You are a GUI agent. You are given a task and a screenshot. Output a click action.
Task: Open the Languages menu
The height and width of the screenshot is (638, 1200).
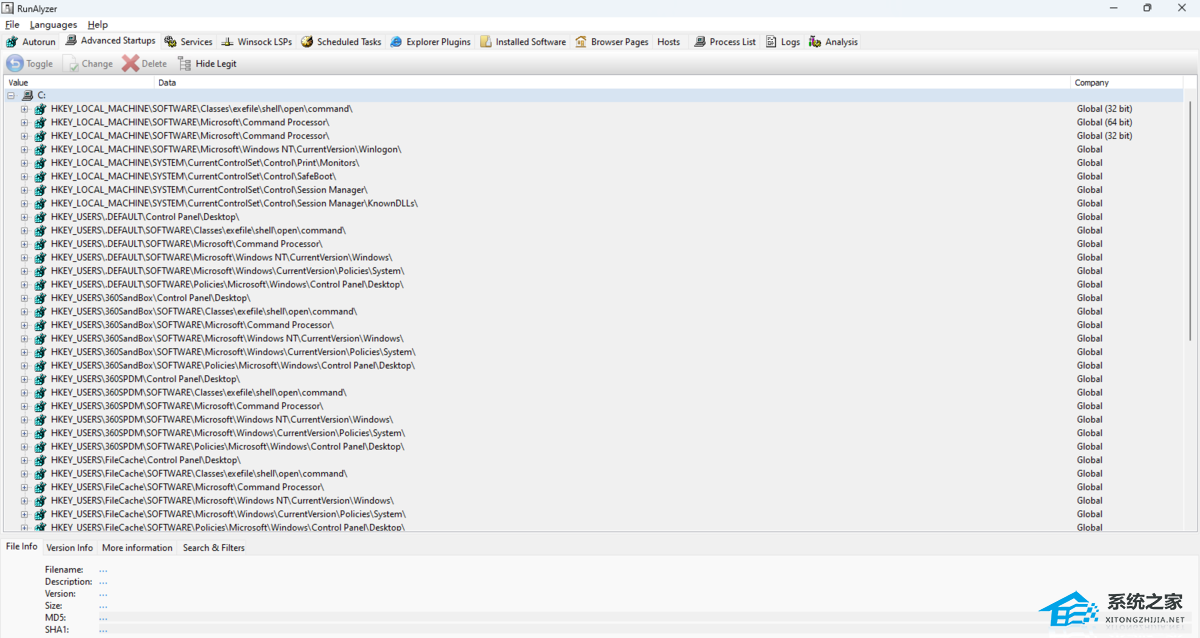pyautogui.click(x=53, y=24)
